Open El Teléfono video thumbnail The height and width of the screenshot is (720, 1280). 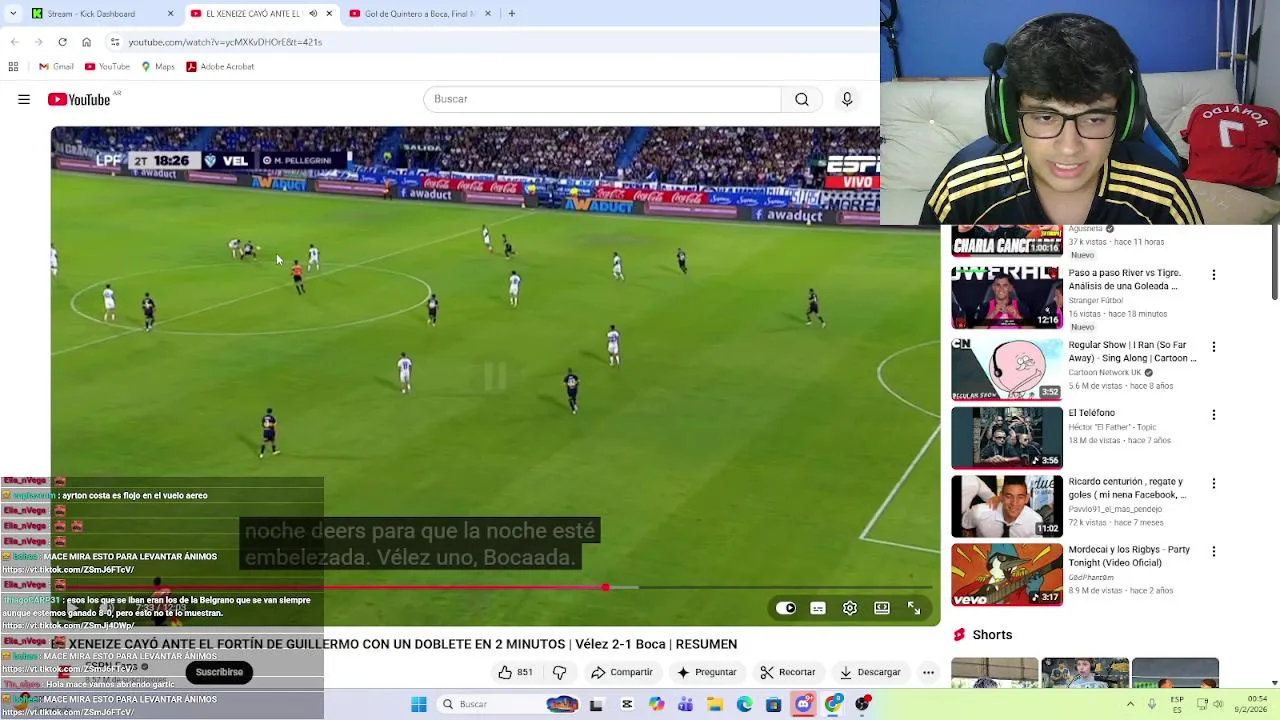tap(1007, 437)
